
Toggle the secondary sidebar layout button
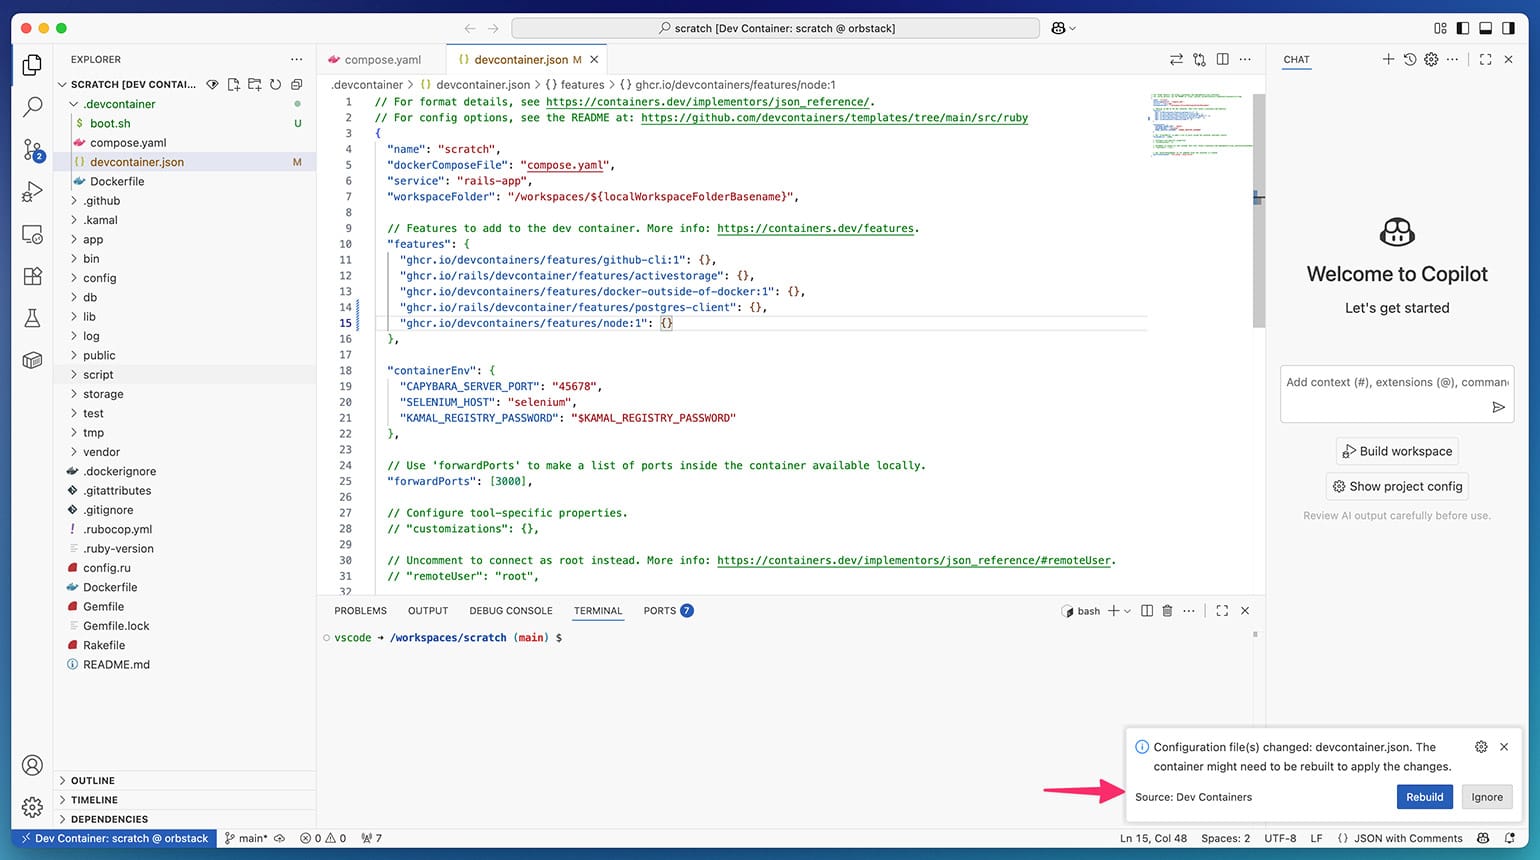(x=1509, y=28)
